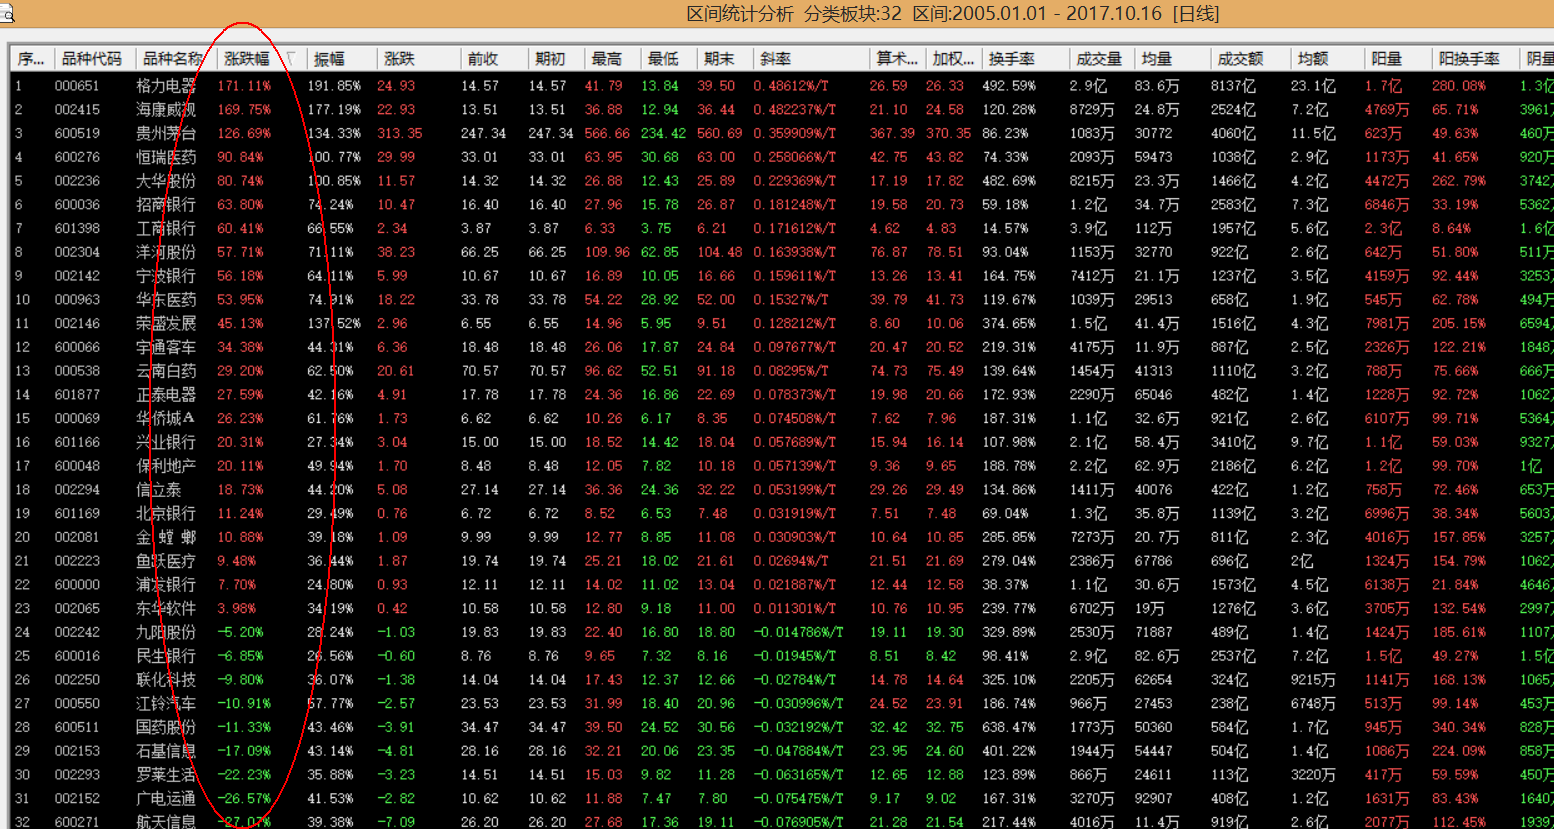Select the 宇通客车 row name
Image resolution: width=1554 pixels, height=829 pixels.
tap(166, 347)
